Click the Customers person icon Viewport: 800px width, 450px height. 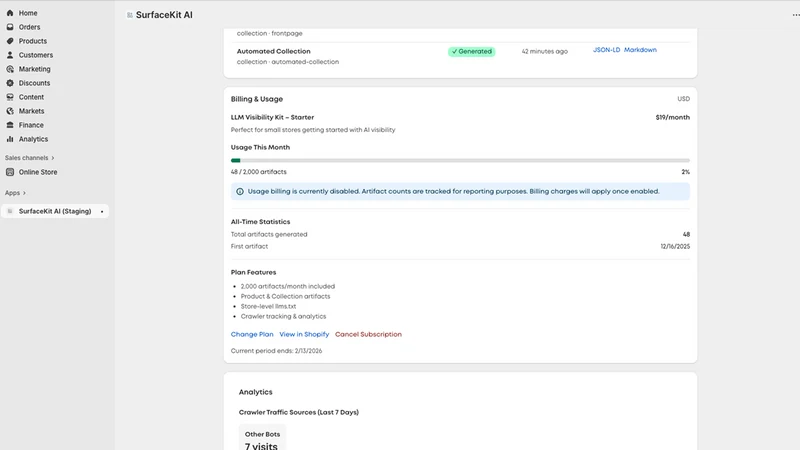[x=10, y=55]
